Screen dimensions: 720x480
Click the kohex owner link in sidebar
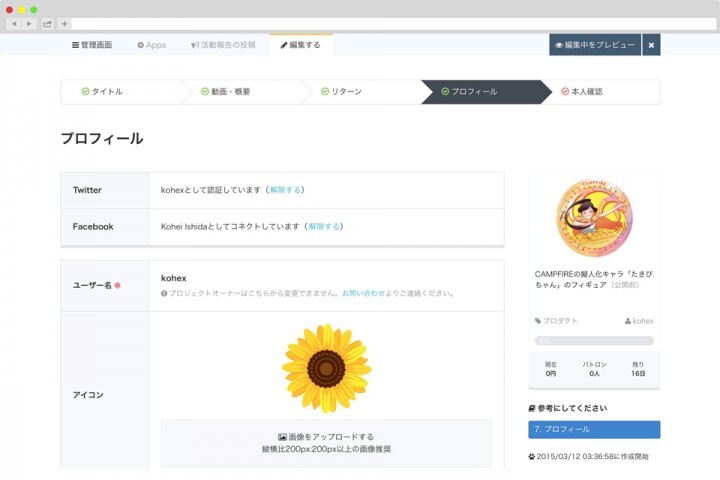(639, 321)
